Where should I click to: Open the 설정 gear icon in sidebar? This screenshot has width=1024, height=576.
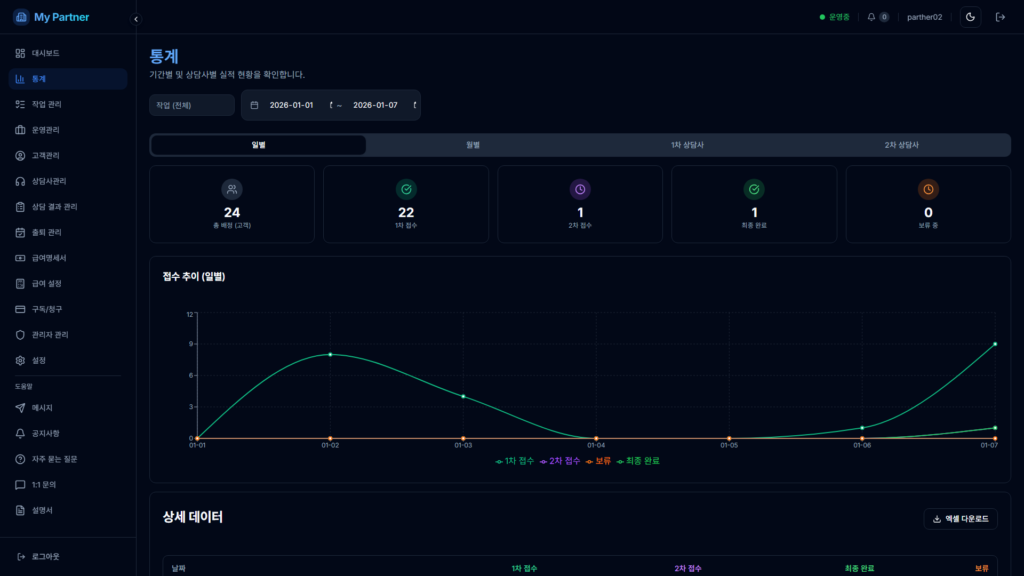click(20, 360)
